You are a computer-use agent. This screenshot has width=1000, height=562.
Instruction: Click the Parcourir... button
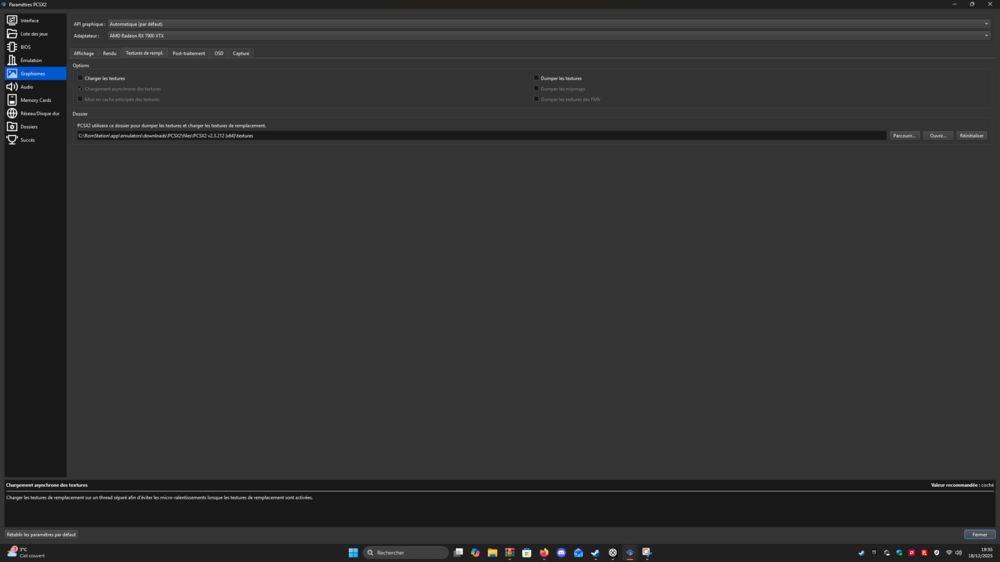(x=904, y=136)
